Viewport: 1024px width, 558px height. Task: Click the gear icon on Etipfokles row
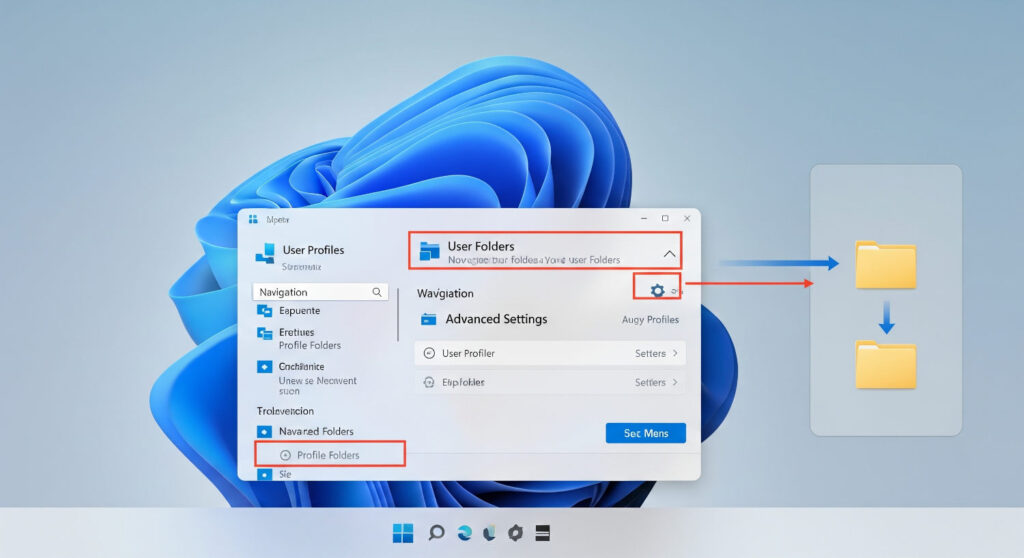429,382
